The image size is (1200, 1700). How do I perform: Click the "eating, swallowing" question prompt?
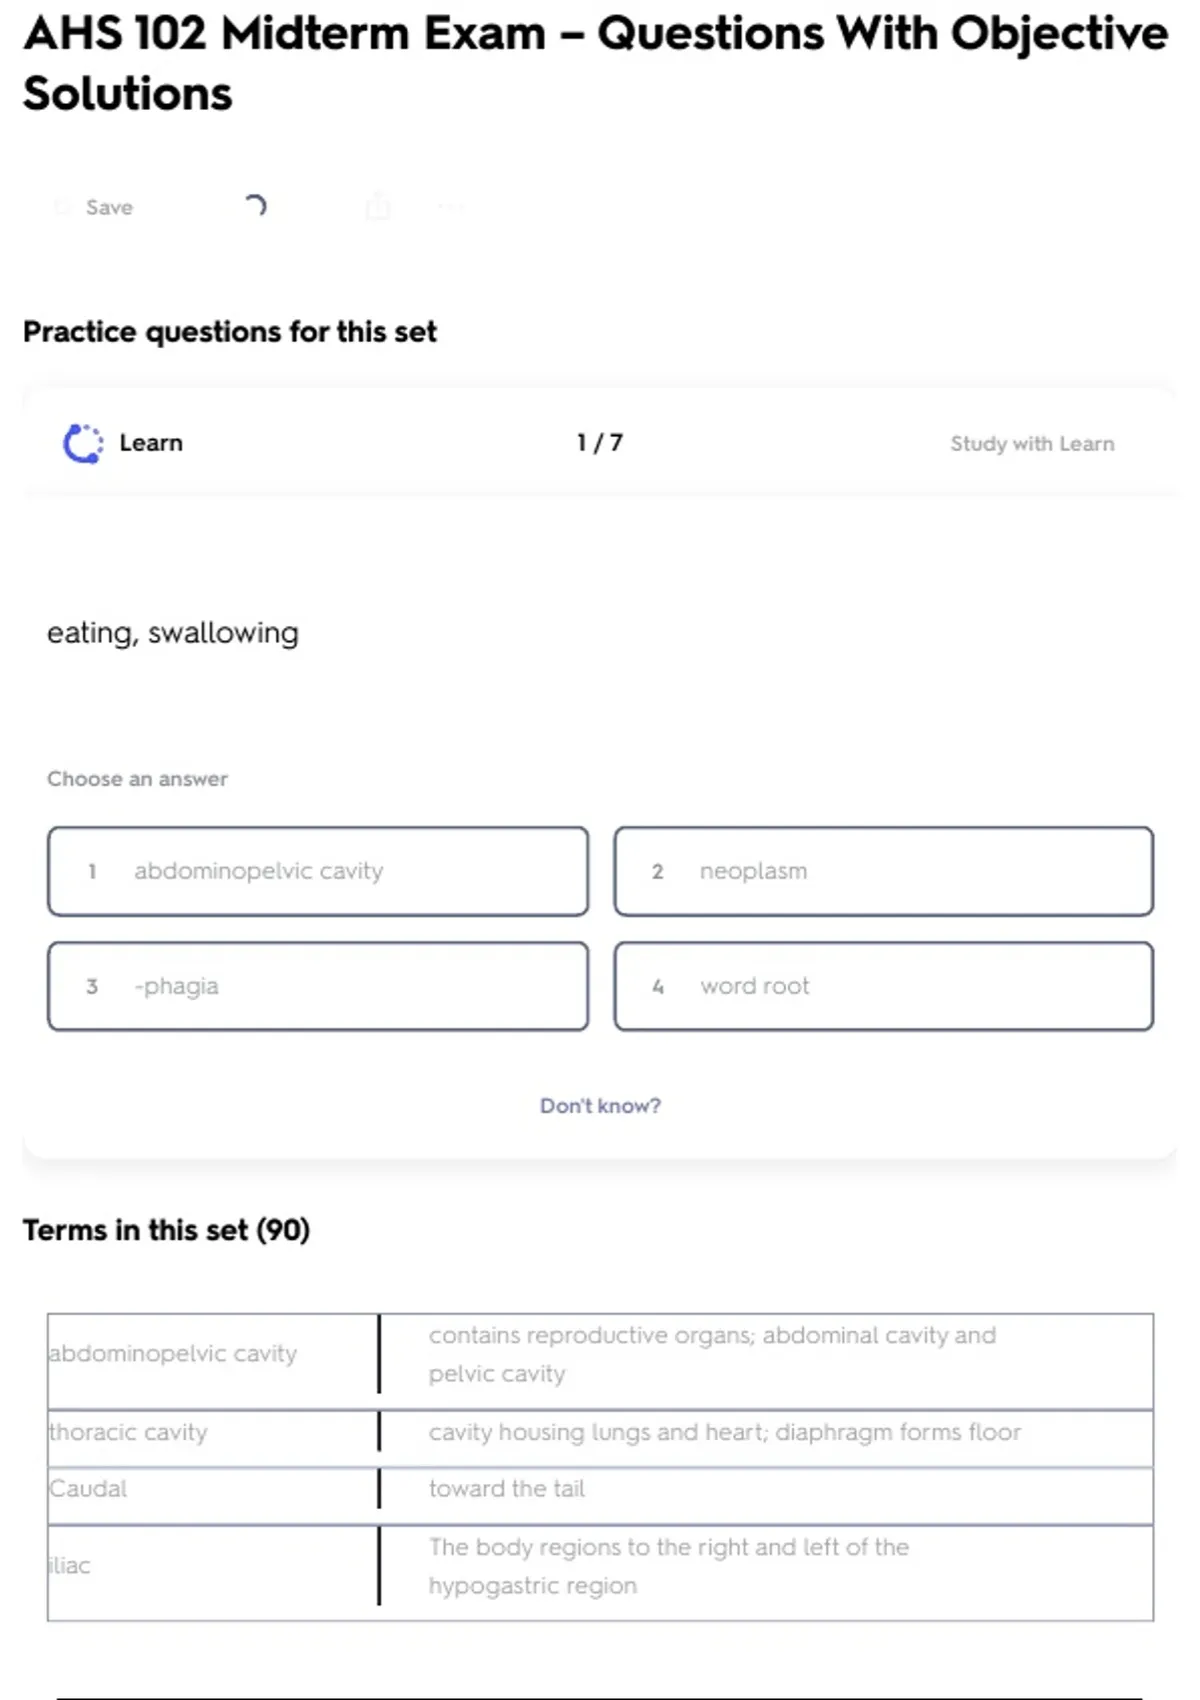coord(173,633)
